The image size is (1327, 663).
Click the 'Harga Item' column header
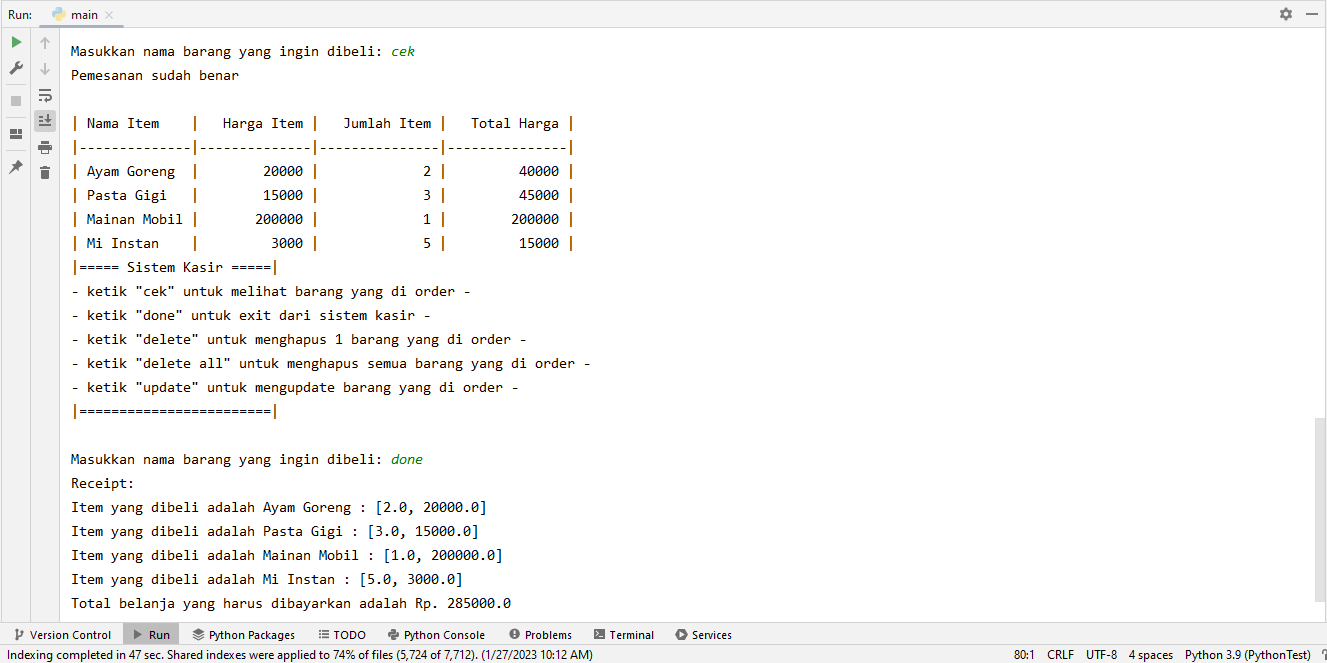point(263,124)
